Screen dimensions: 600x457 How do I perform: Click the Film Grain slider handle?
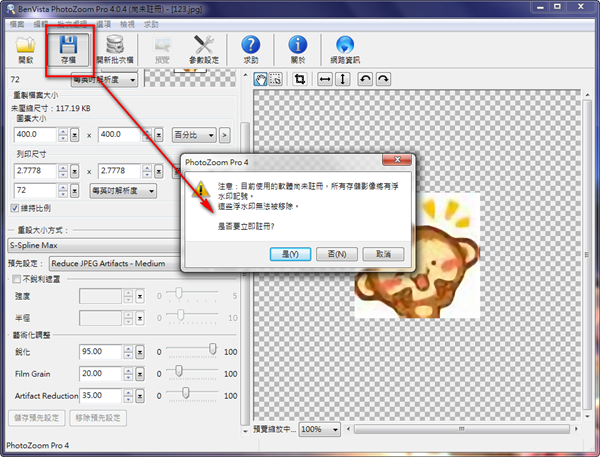[179, 370]
